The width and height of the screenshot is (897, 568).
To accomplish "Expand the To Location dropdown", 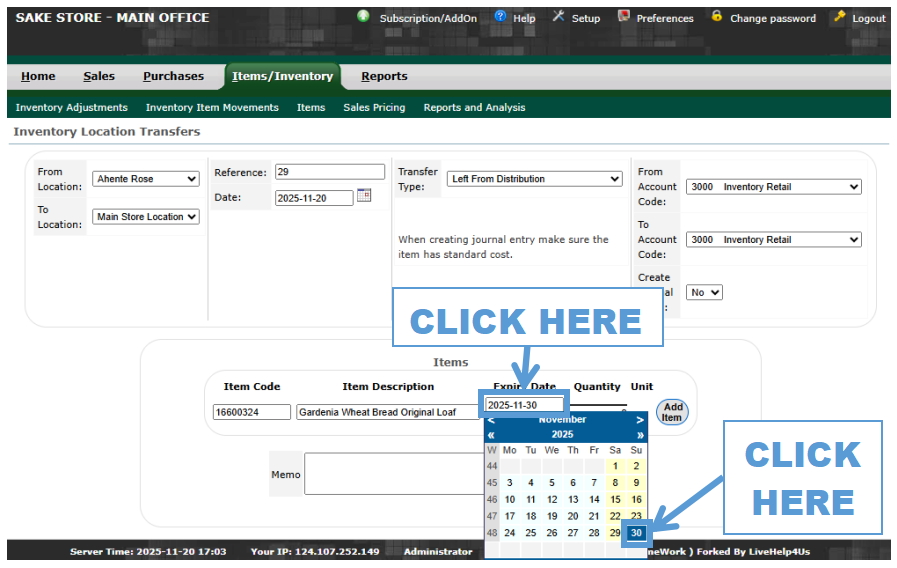I will (x=146, y=217).
